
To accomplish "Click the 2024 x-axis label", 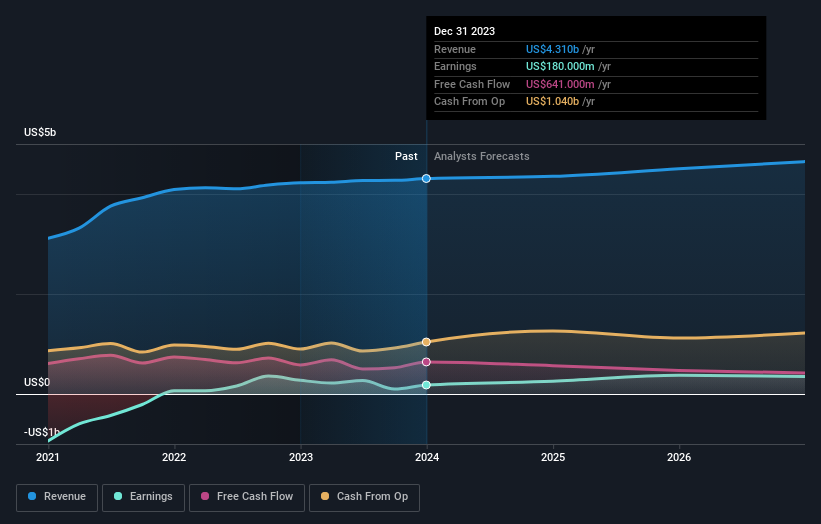I will [427, 457].
